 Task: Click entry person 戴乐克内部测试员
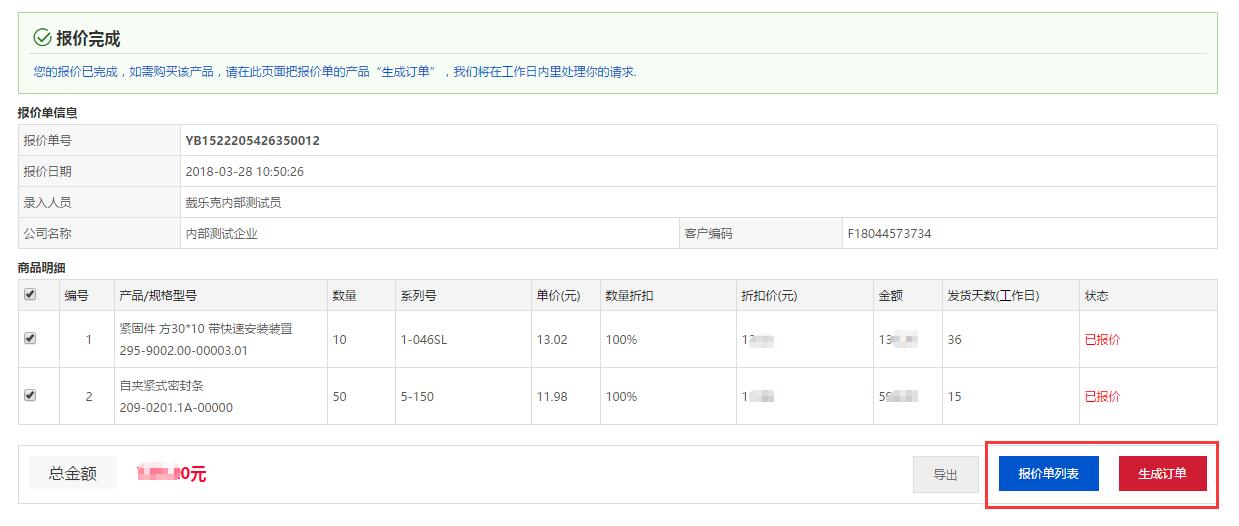pos(233,203)
